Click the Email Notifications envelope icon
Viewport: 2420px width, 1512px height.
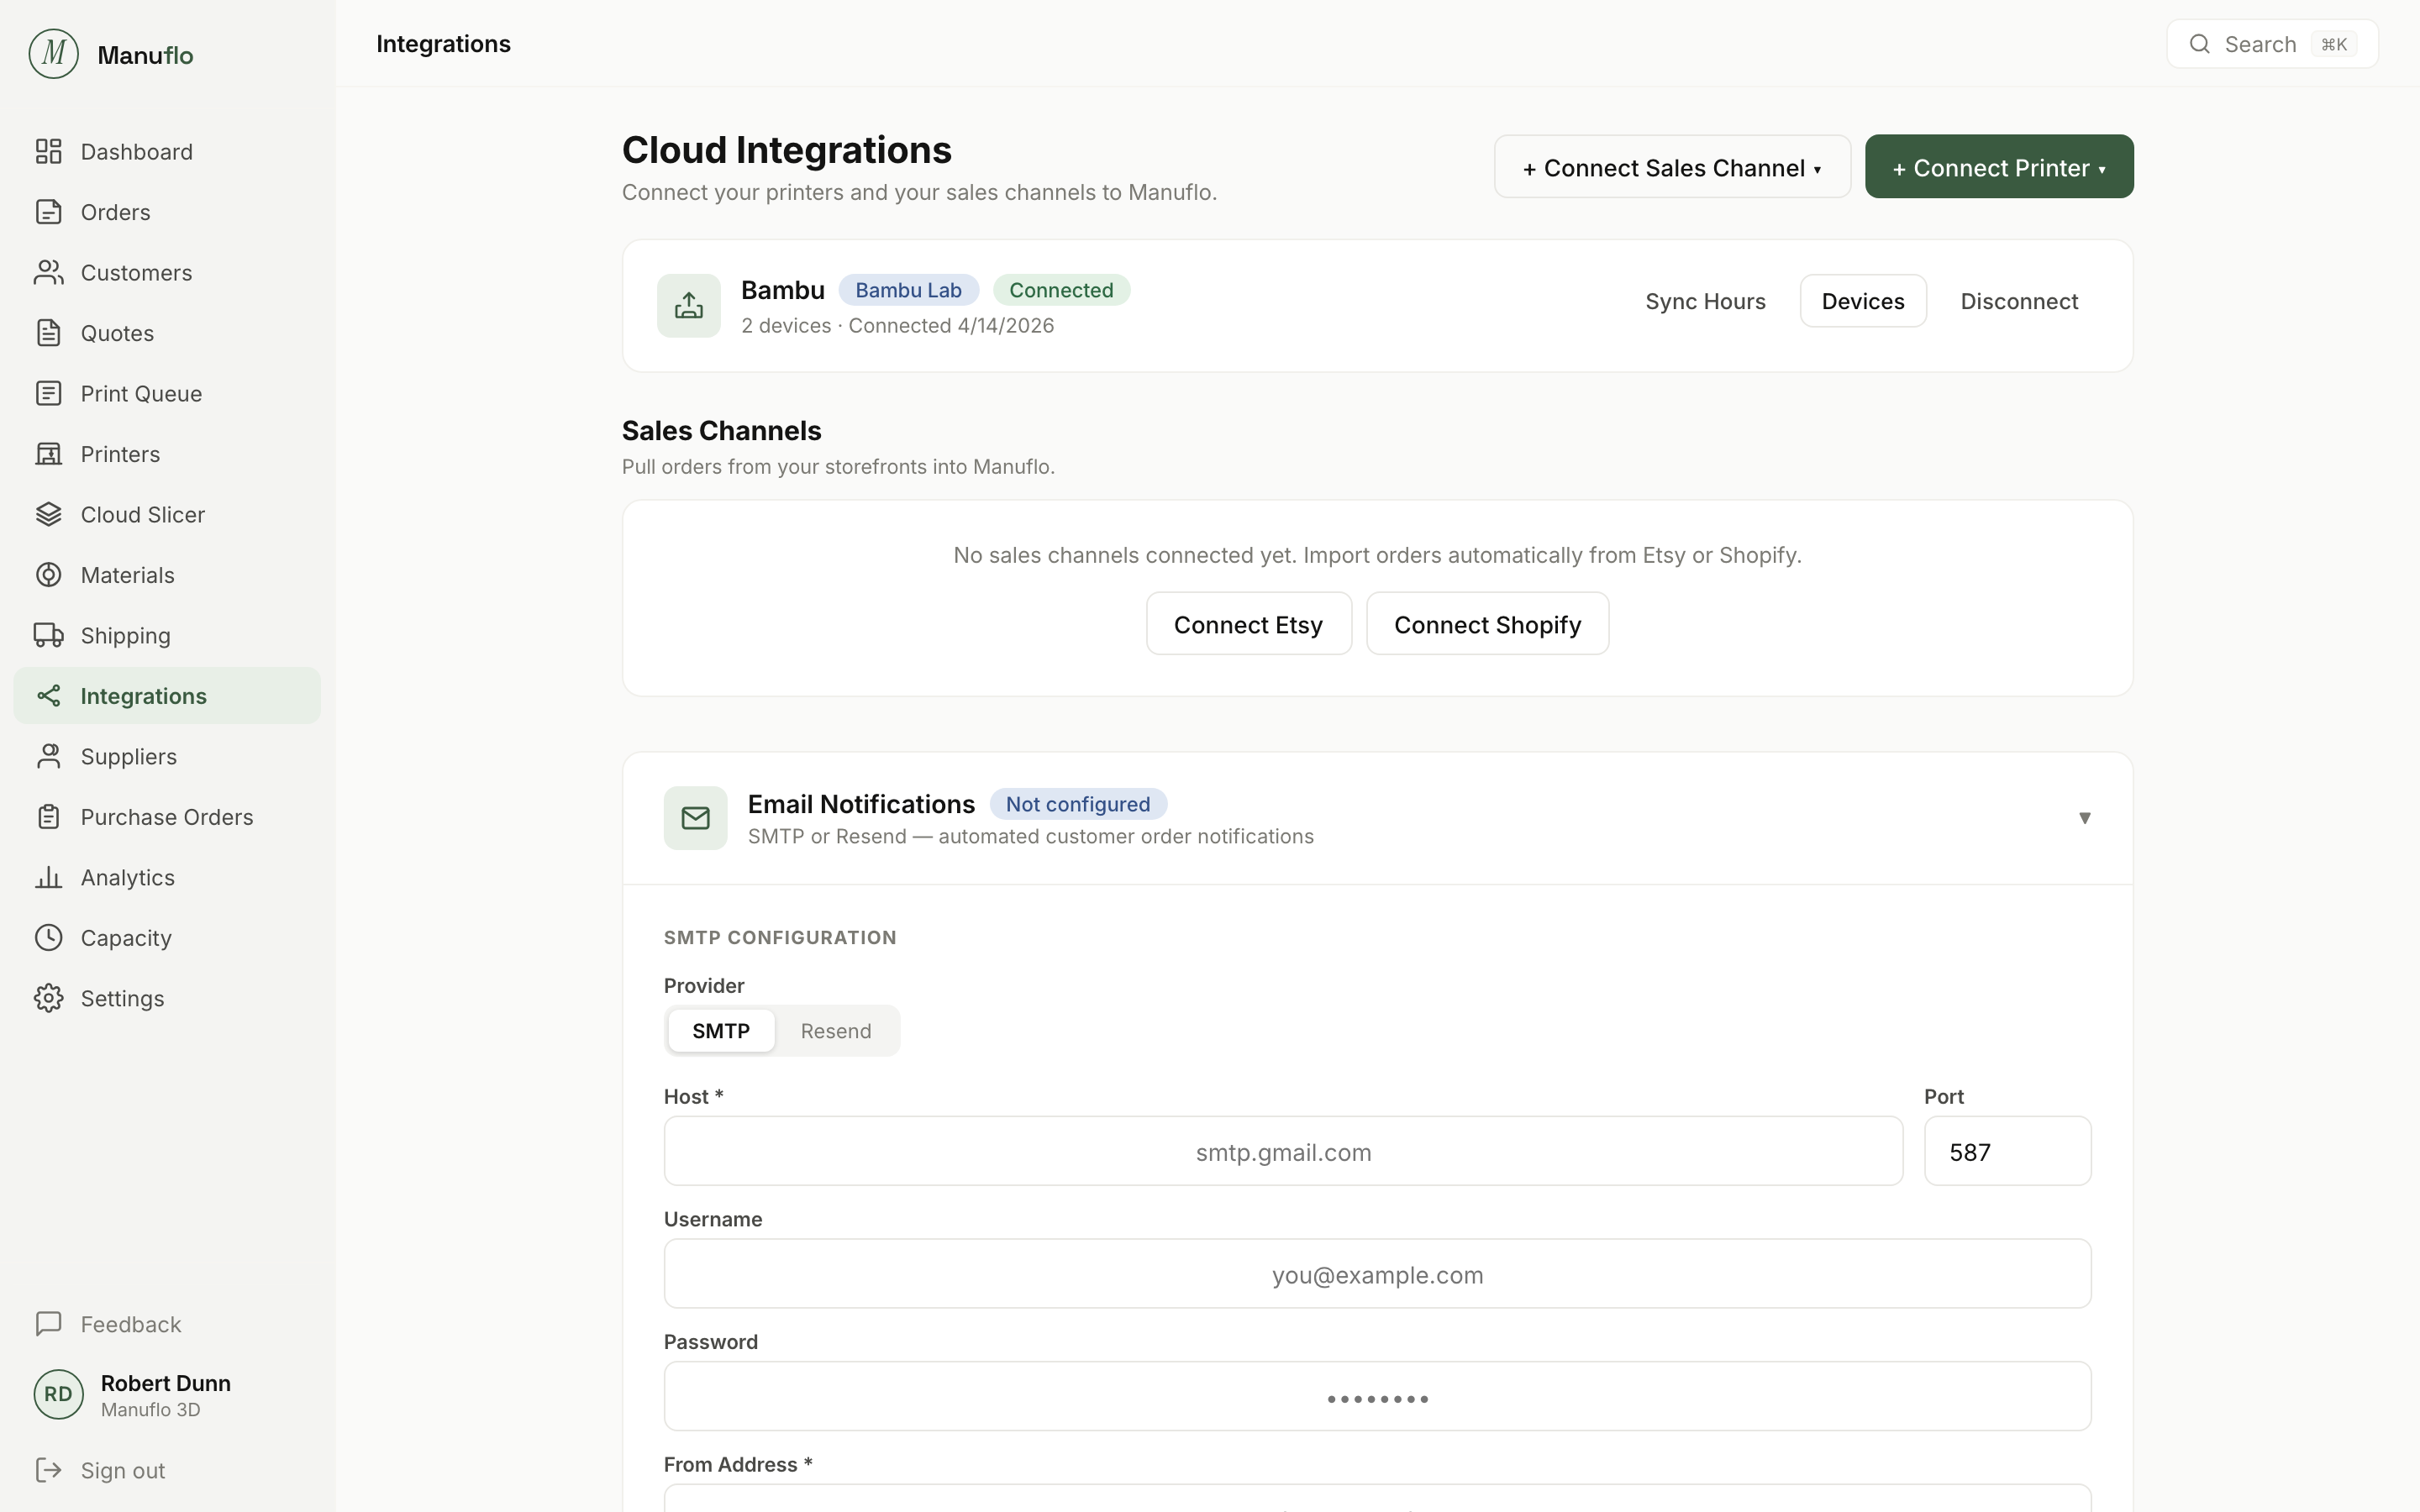click(x=696, y=818)
